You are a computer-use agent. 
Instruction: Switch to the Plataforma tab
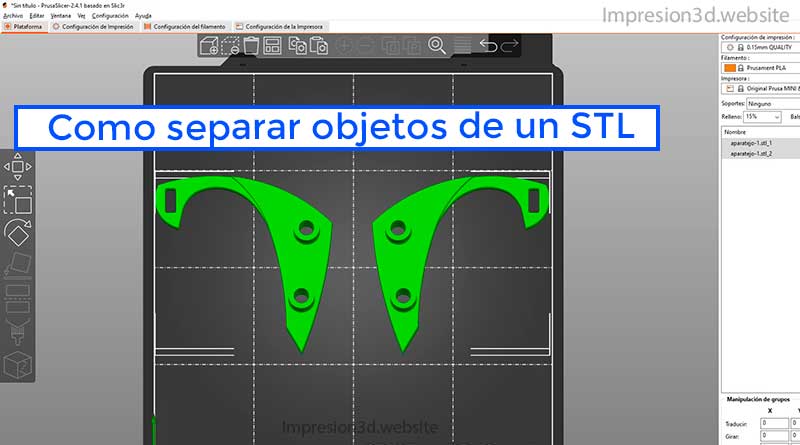(23, 27)
